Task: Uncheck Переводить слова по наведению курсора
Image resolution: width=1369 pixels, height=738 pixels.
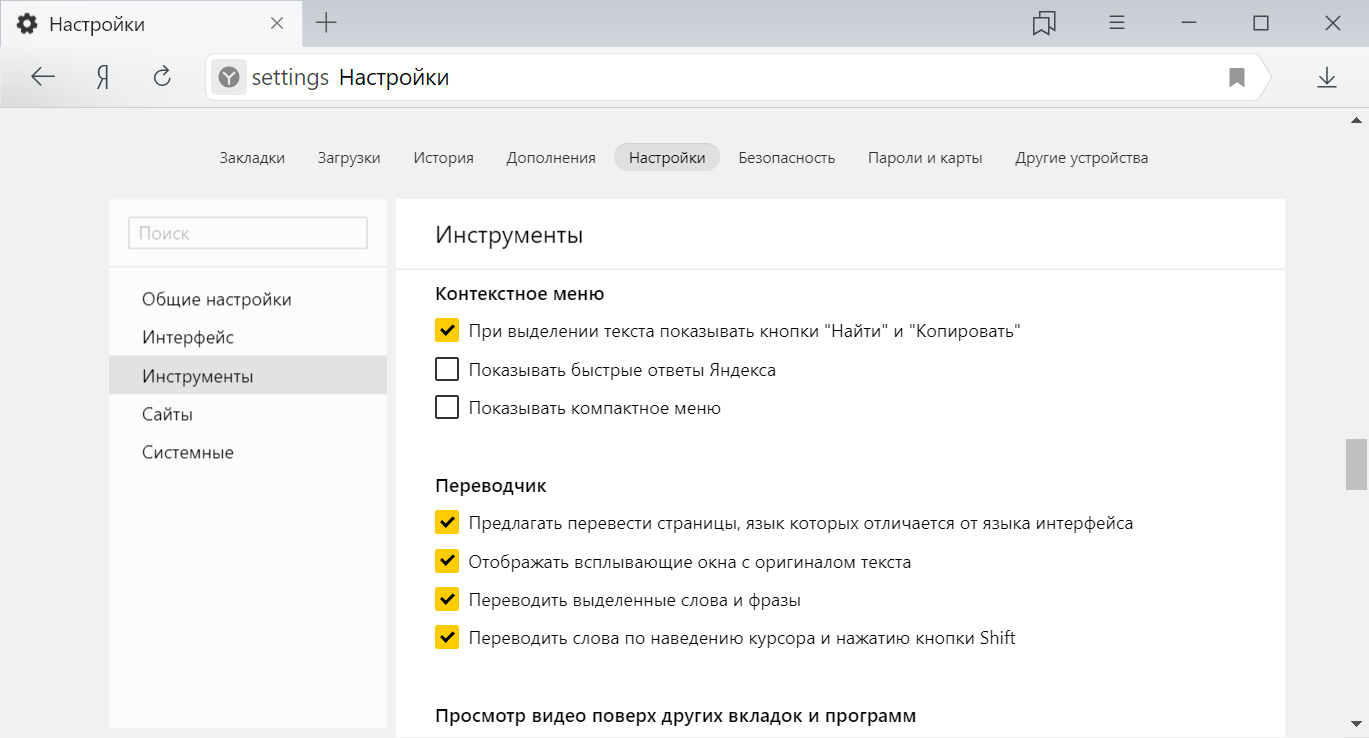Action: (447, 638)
